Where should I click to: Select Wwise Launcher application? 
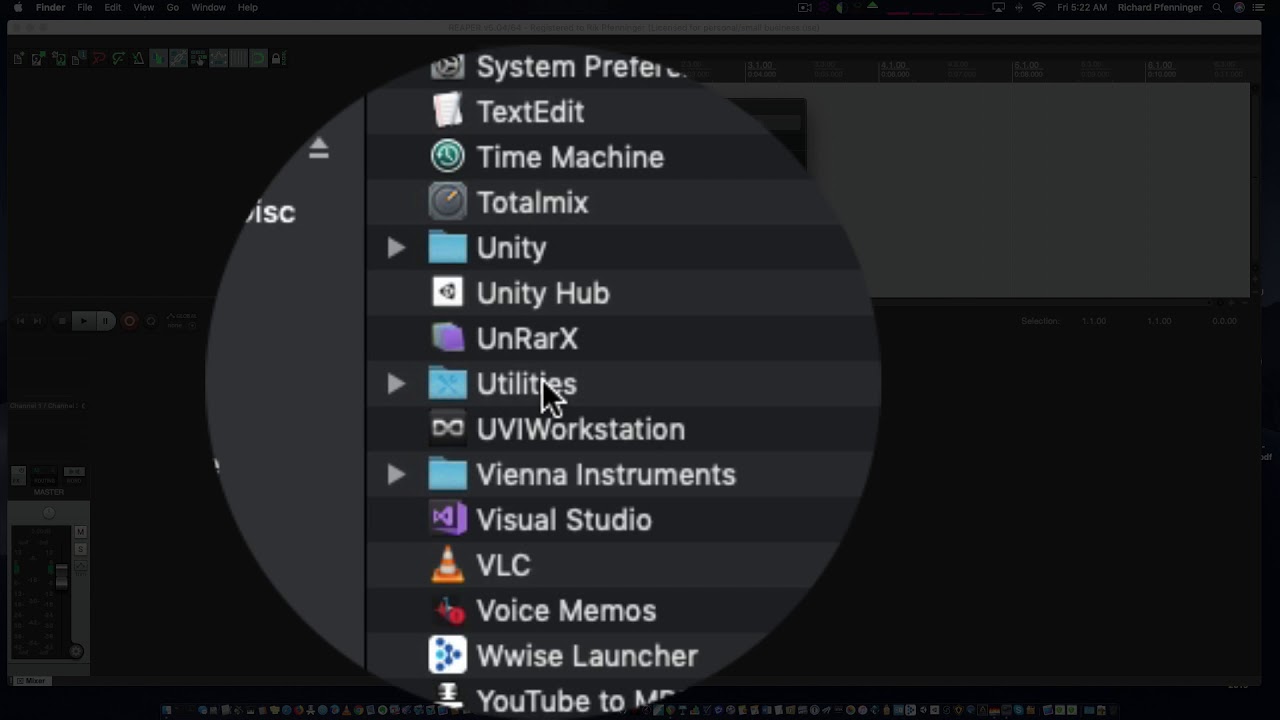pos(564,656)
